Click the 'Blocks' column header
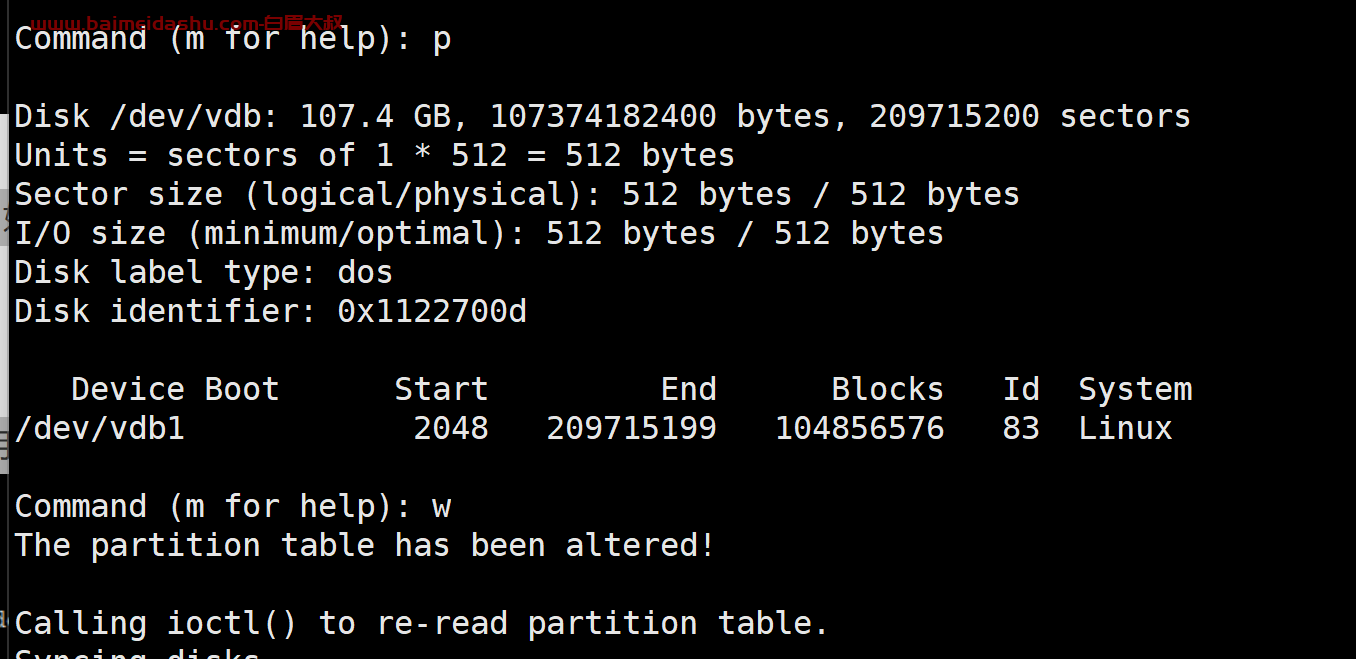Screen dimensions: 1356x659 click(x=887, y=389)
